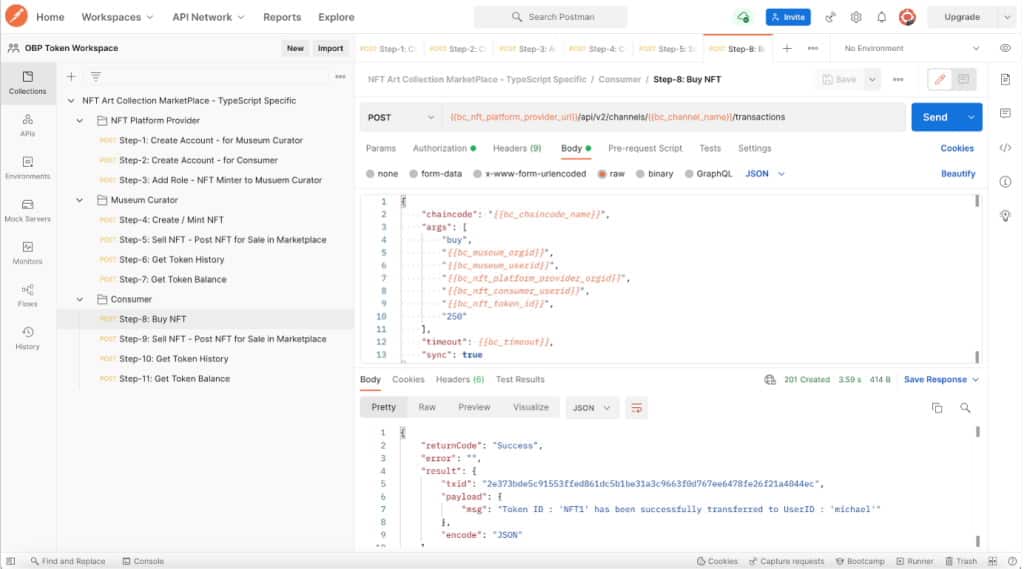Screen dimensions: 1024x569
Task: Copy the response body with copy icon
Action: [x=937, y=408]
